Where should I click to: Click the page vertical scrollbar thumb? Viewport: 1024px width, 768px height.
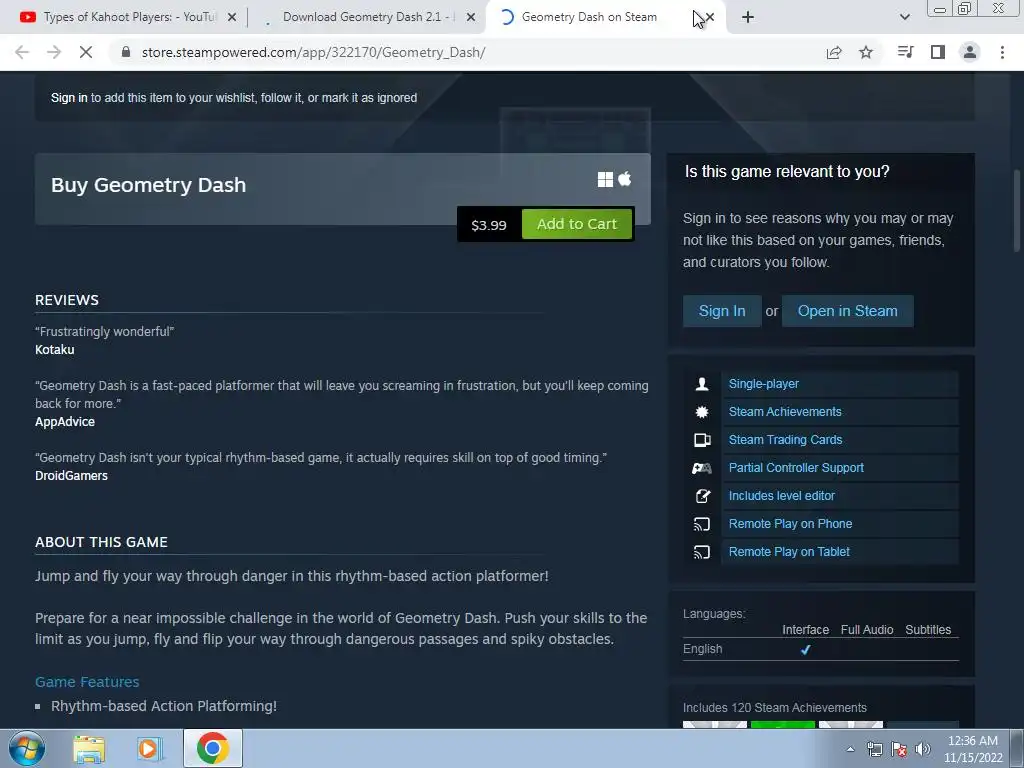(1016, 210)
